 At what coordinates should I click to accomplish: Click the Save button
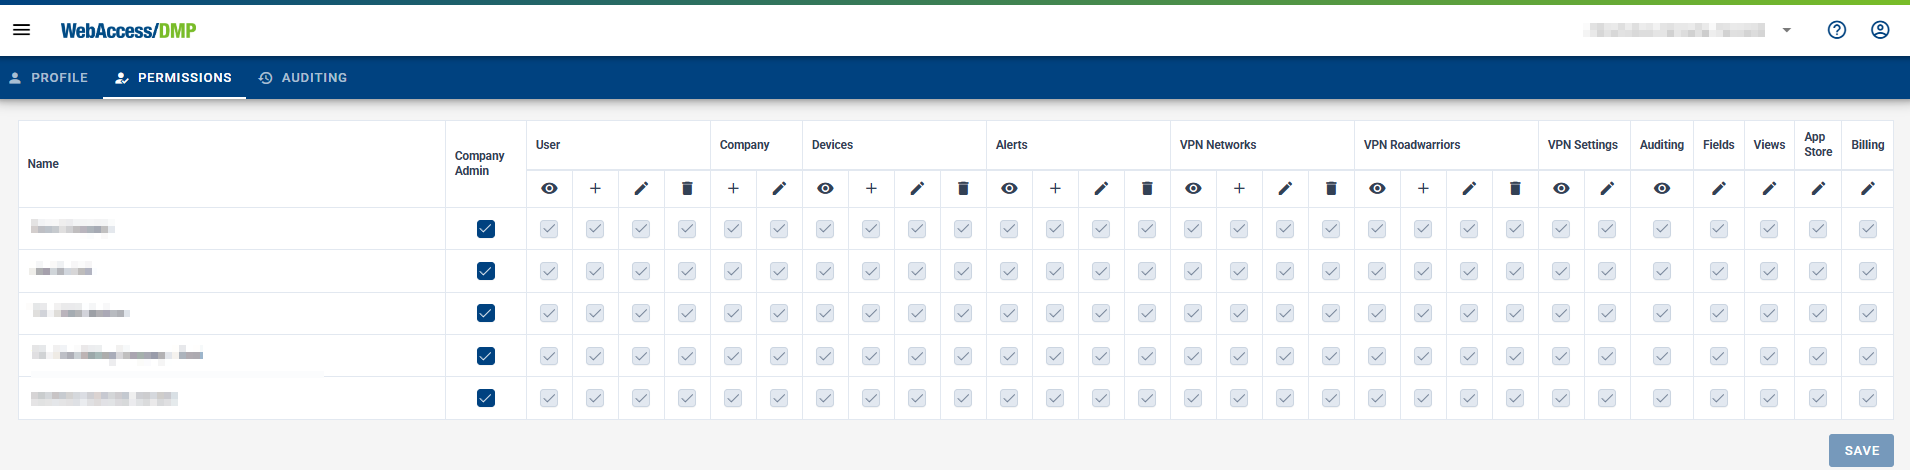pyautogui.click(x=1861, y=451)
